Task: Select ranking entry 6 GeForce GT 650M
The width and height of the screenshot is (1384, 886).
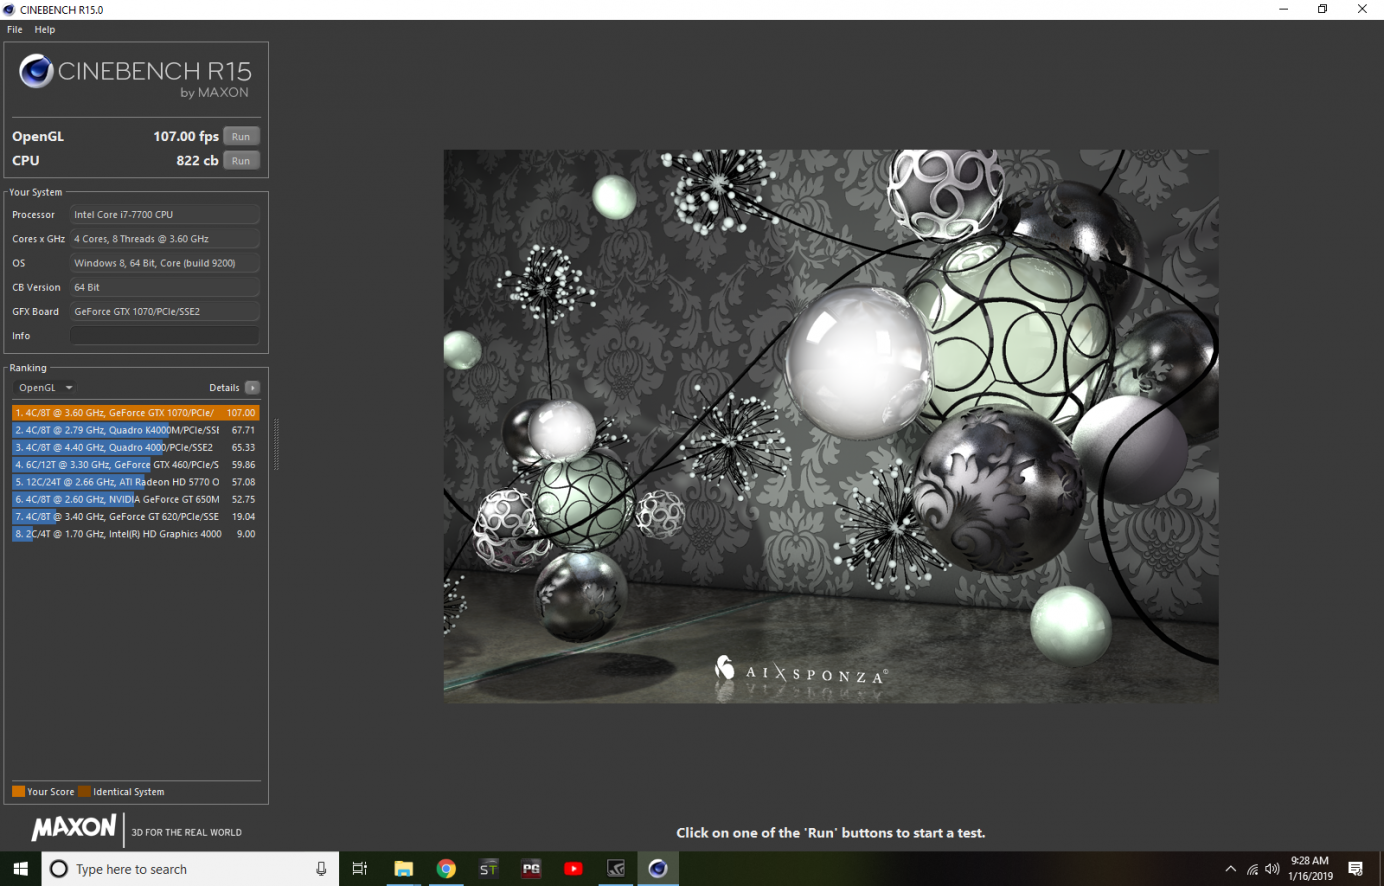Action: (135, 500)
